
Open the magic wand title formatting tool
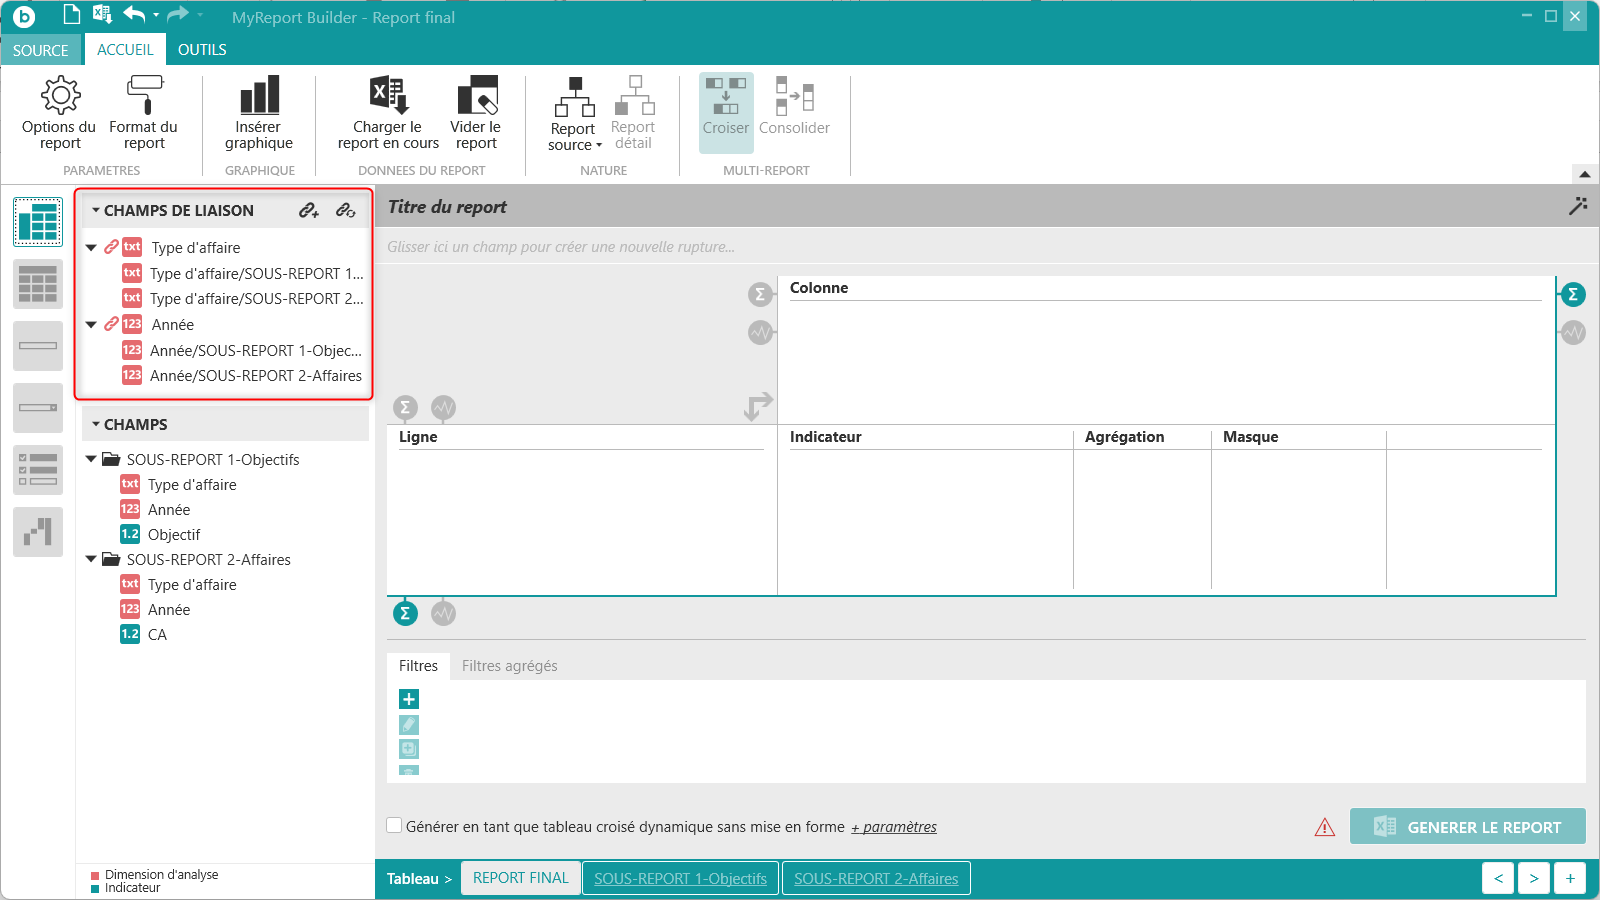1578,206
